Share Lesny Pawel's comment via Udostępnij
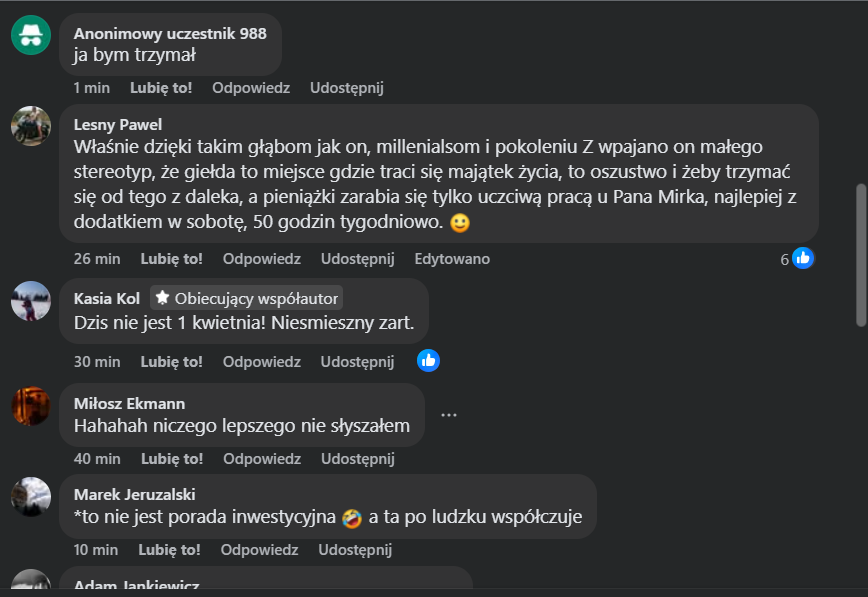Viewport: 868px width, 597px height. click(x=357, y=259)
